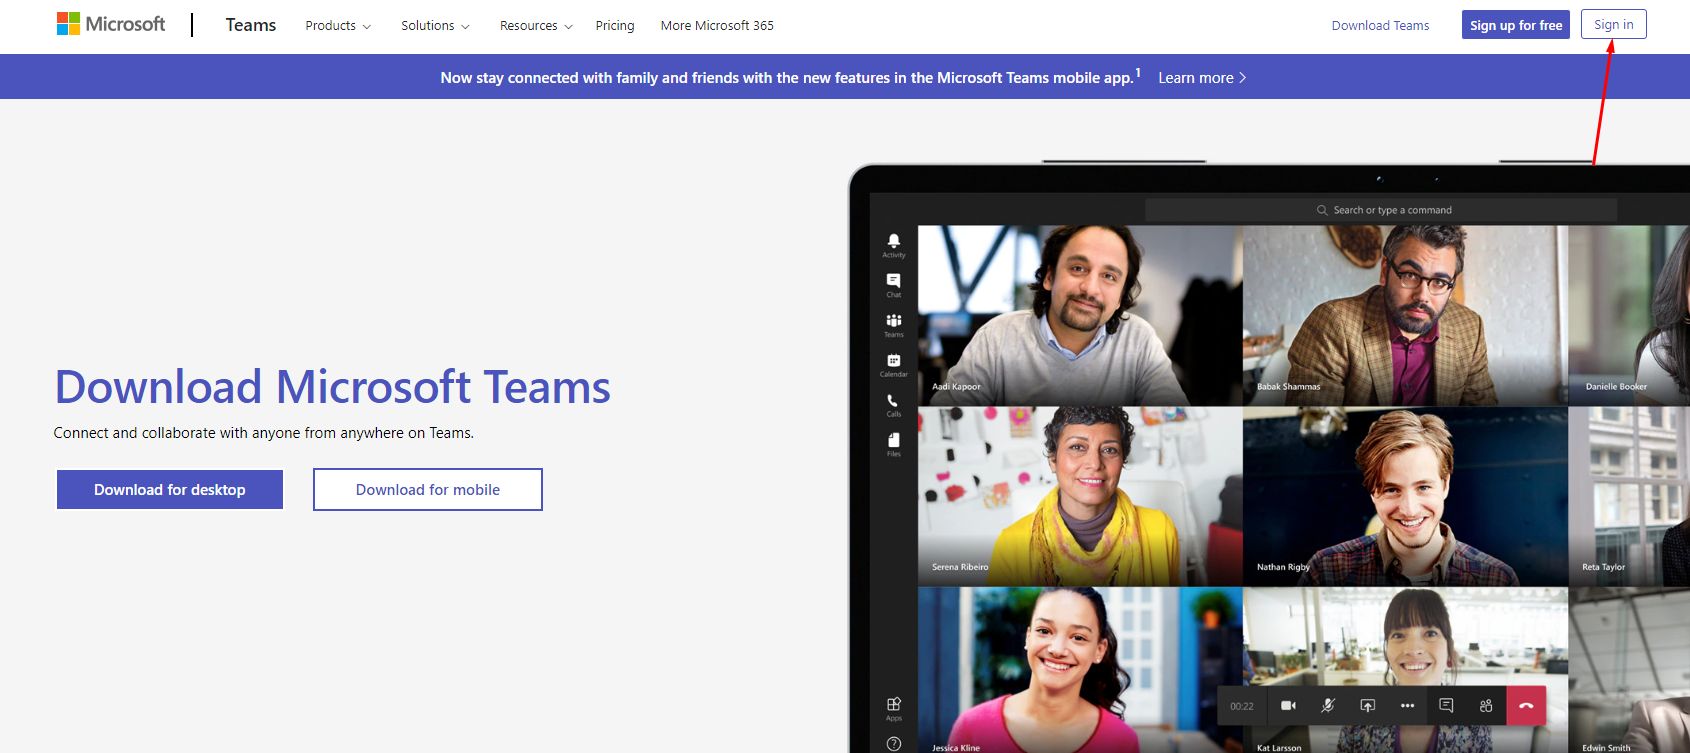Open the Activity bell icon in Teams sidebar

pos(894,245)
